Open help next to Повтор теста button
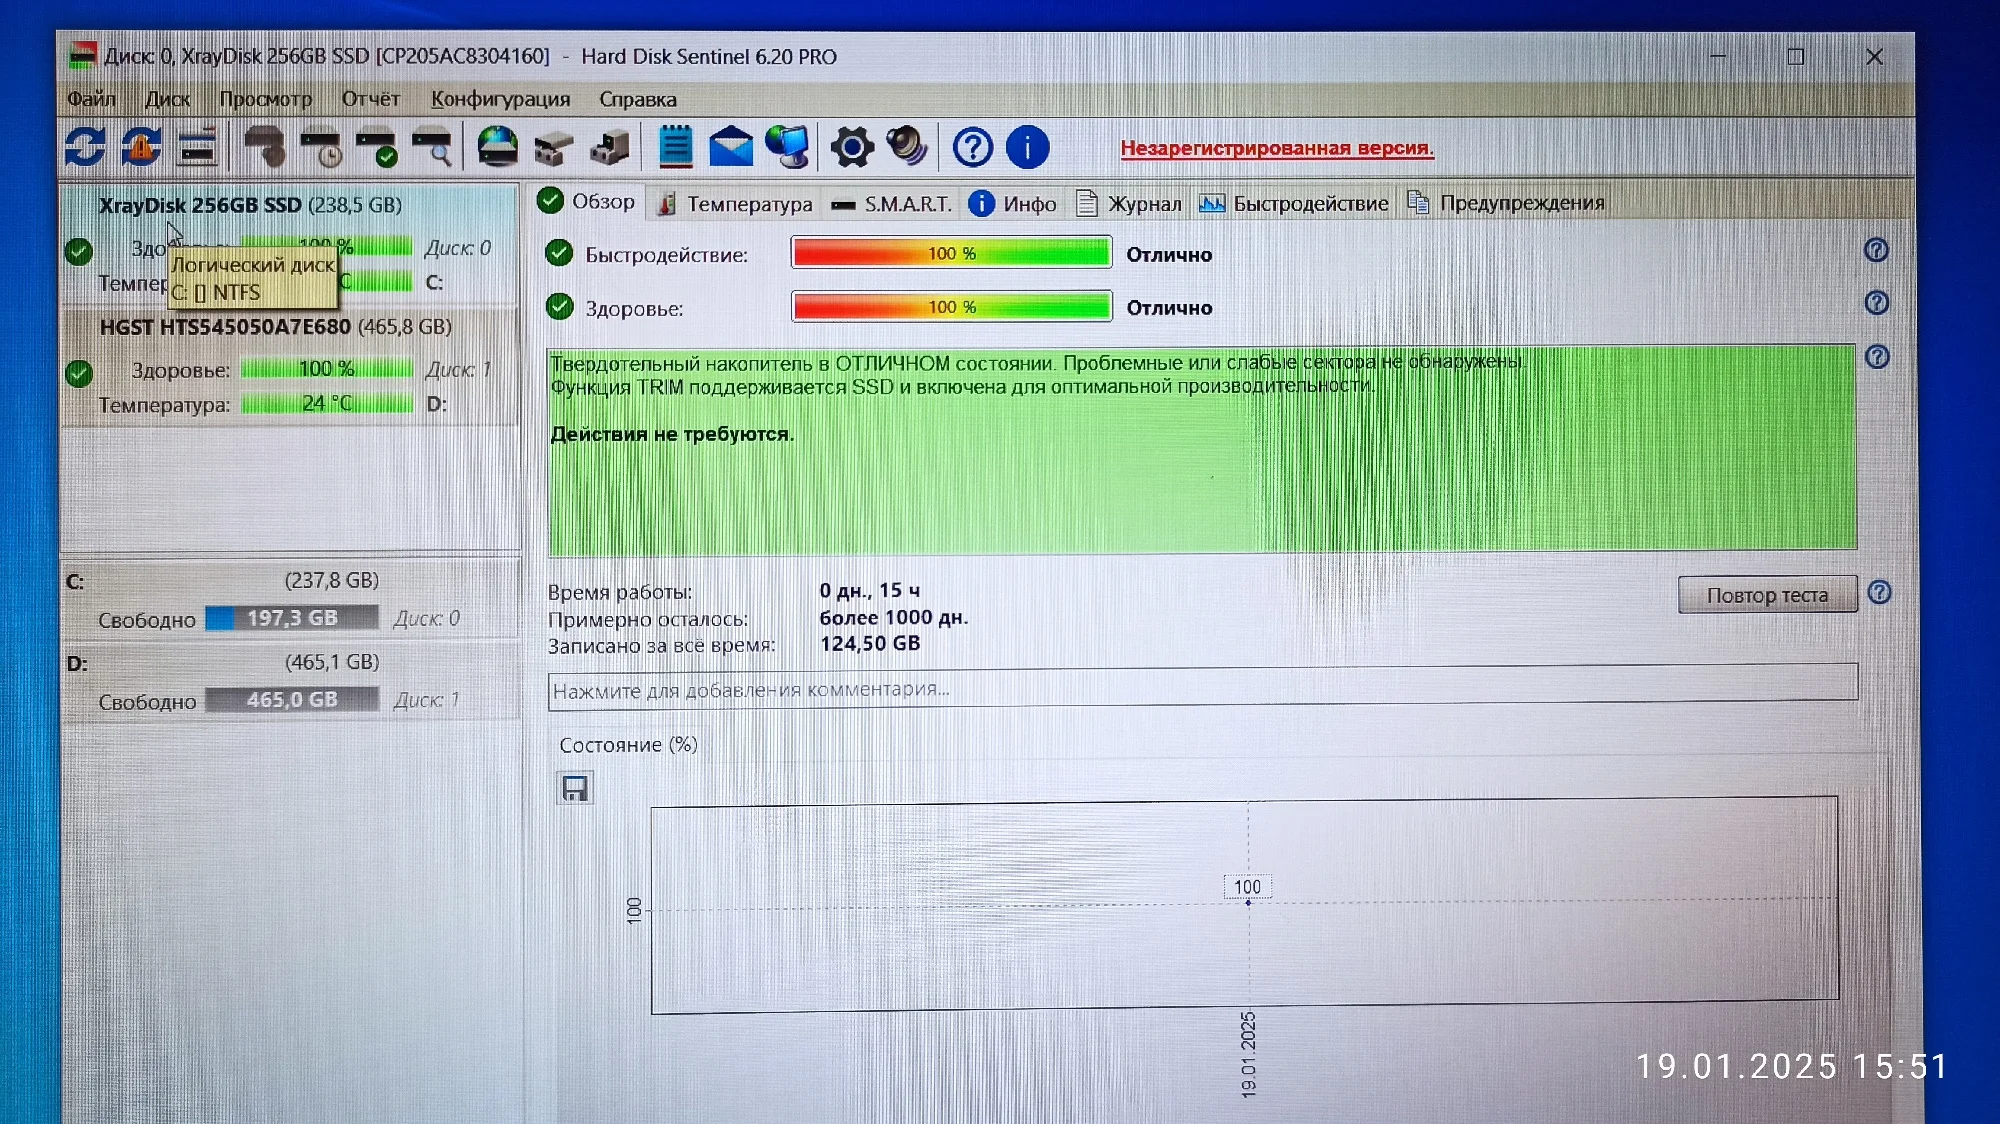2000x1124 pixels. click(x=1879, y=593)
